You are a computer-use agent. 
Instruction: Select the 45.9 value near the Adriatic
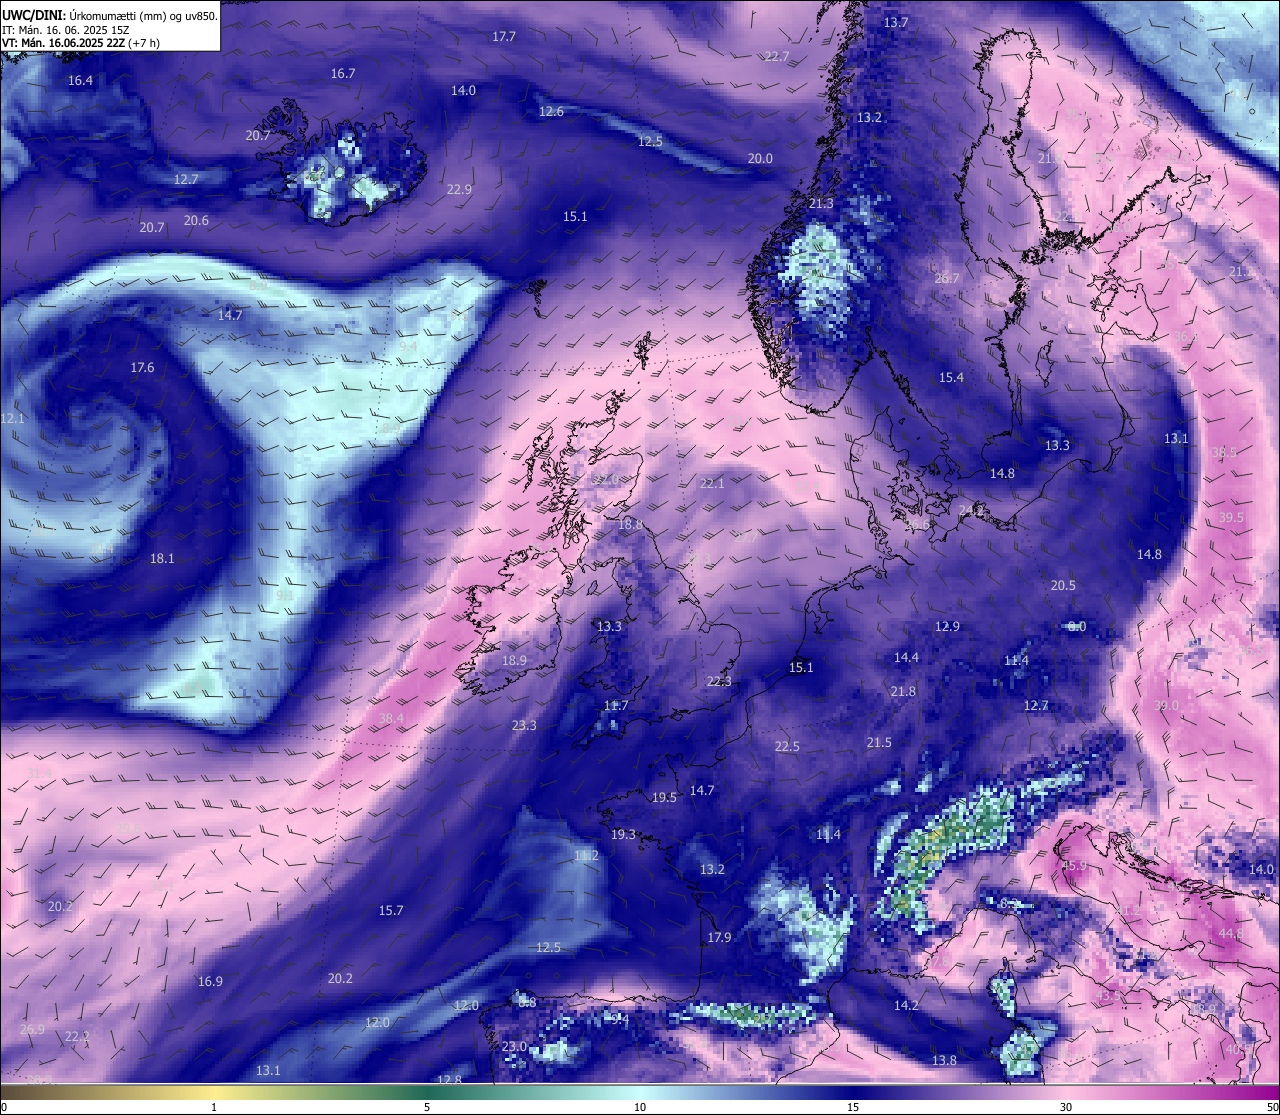1074,865
